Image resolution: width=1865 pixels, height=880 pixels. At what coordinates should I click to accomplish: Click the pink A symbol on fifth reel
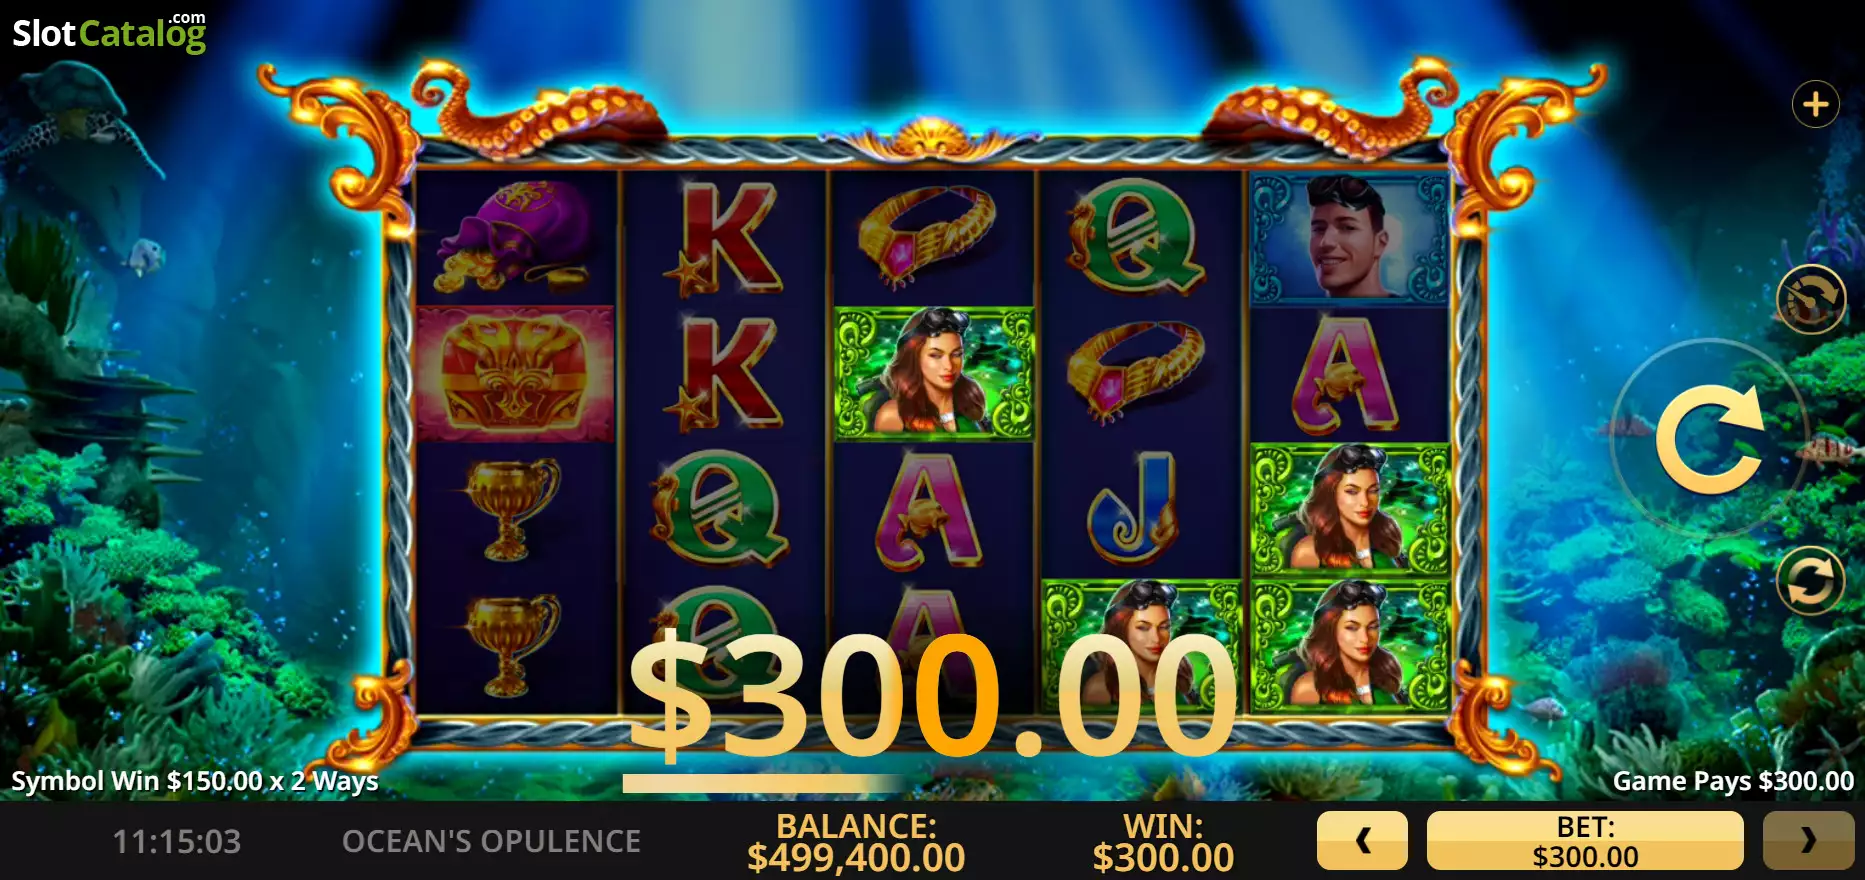coord(1345,374)
